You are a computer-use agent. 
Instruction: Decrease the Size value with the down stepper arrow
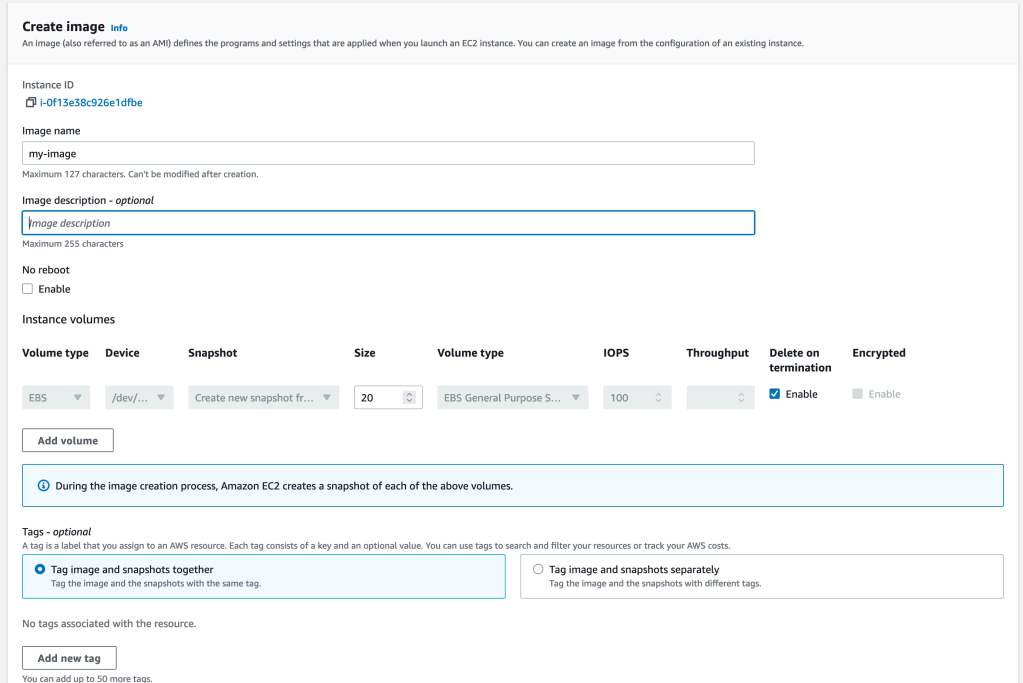point(410,400)
